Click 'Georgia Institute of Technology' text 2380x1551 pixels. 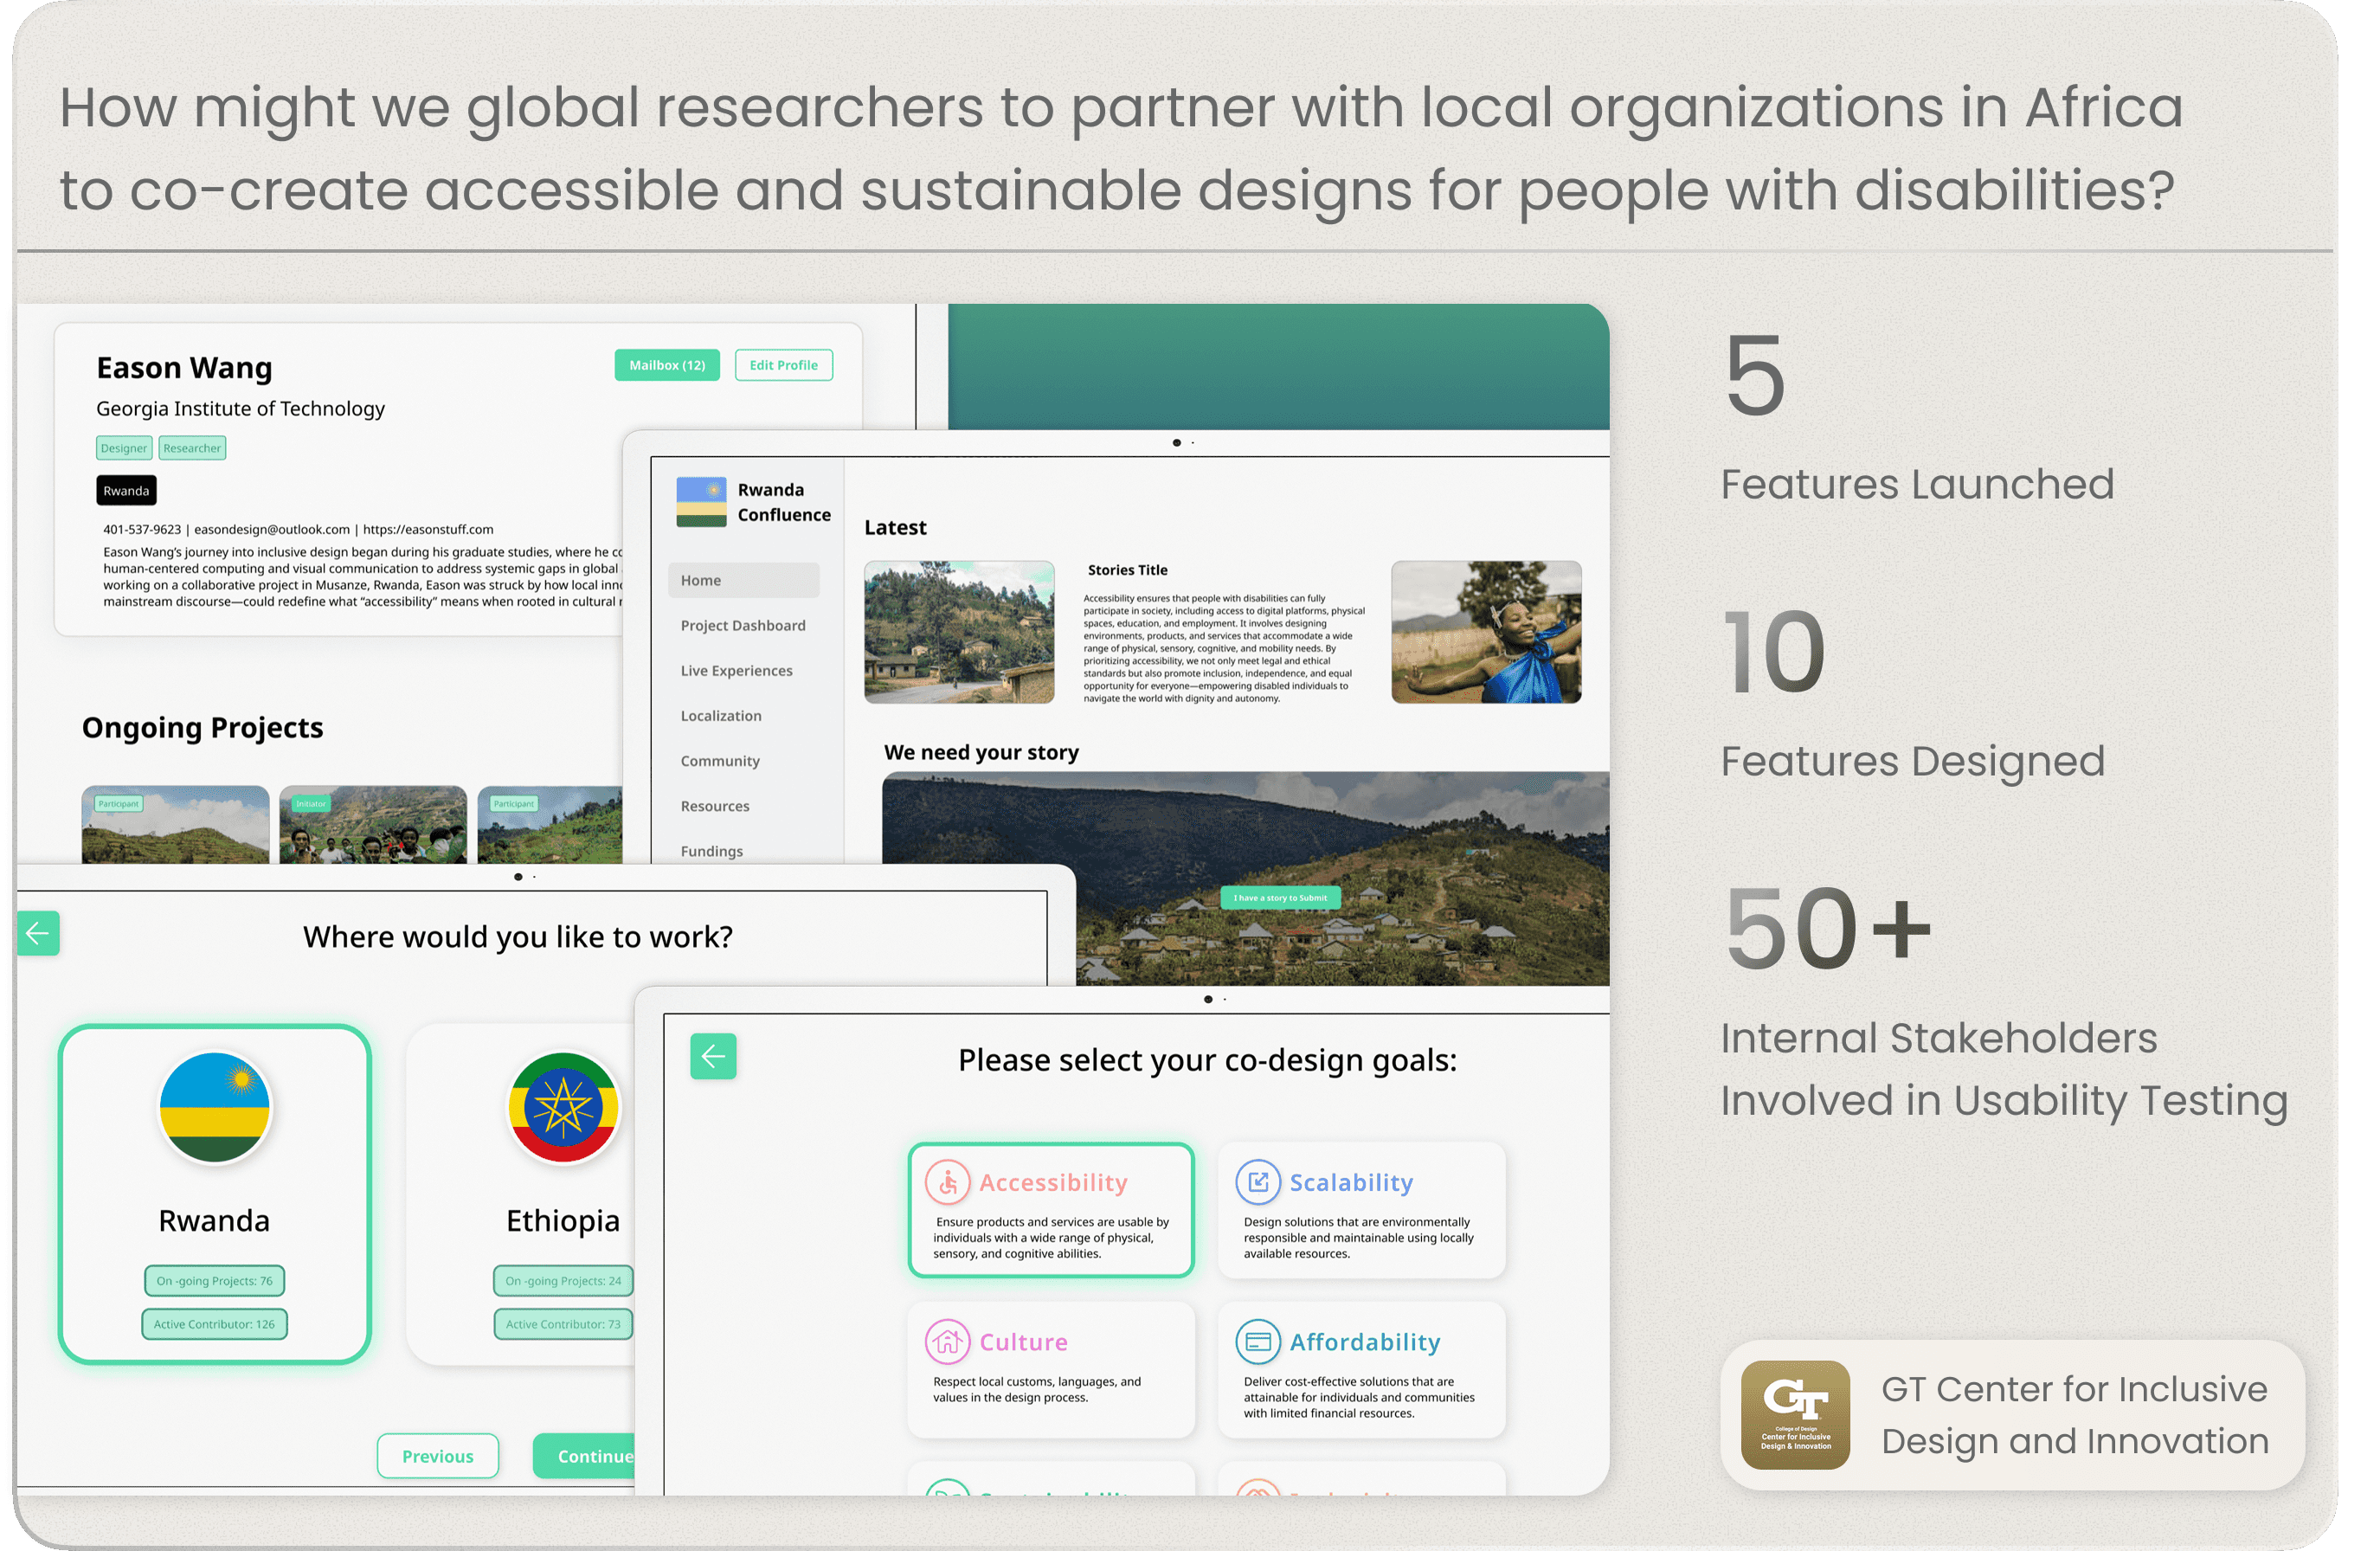click(x=240, y=408)
